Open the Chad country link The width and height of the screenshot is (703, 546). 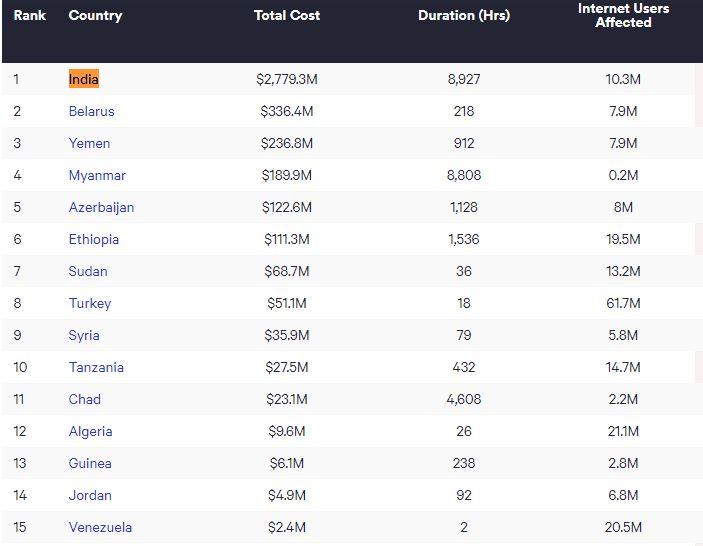click(85, 399)
